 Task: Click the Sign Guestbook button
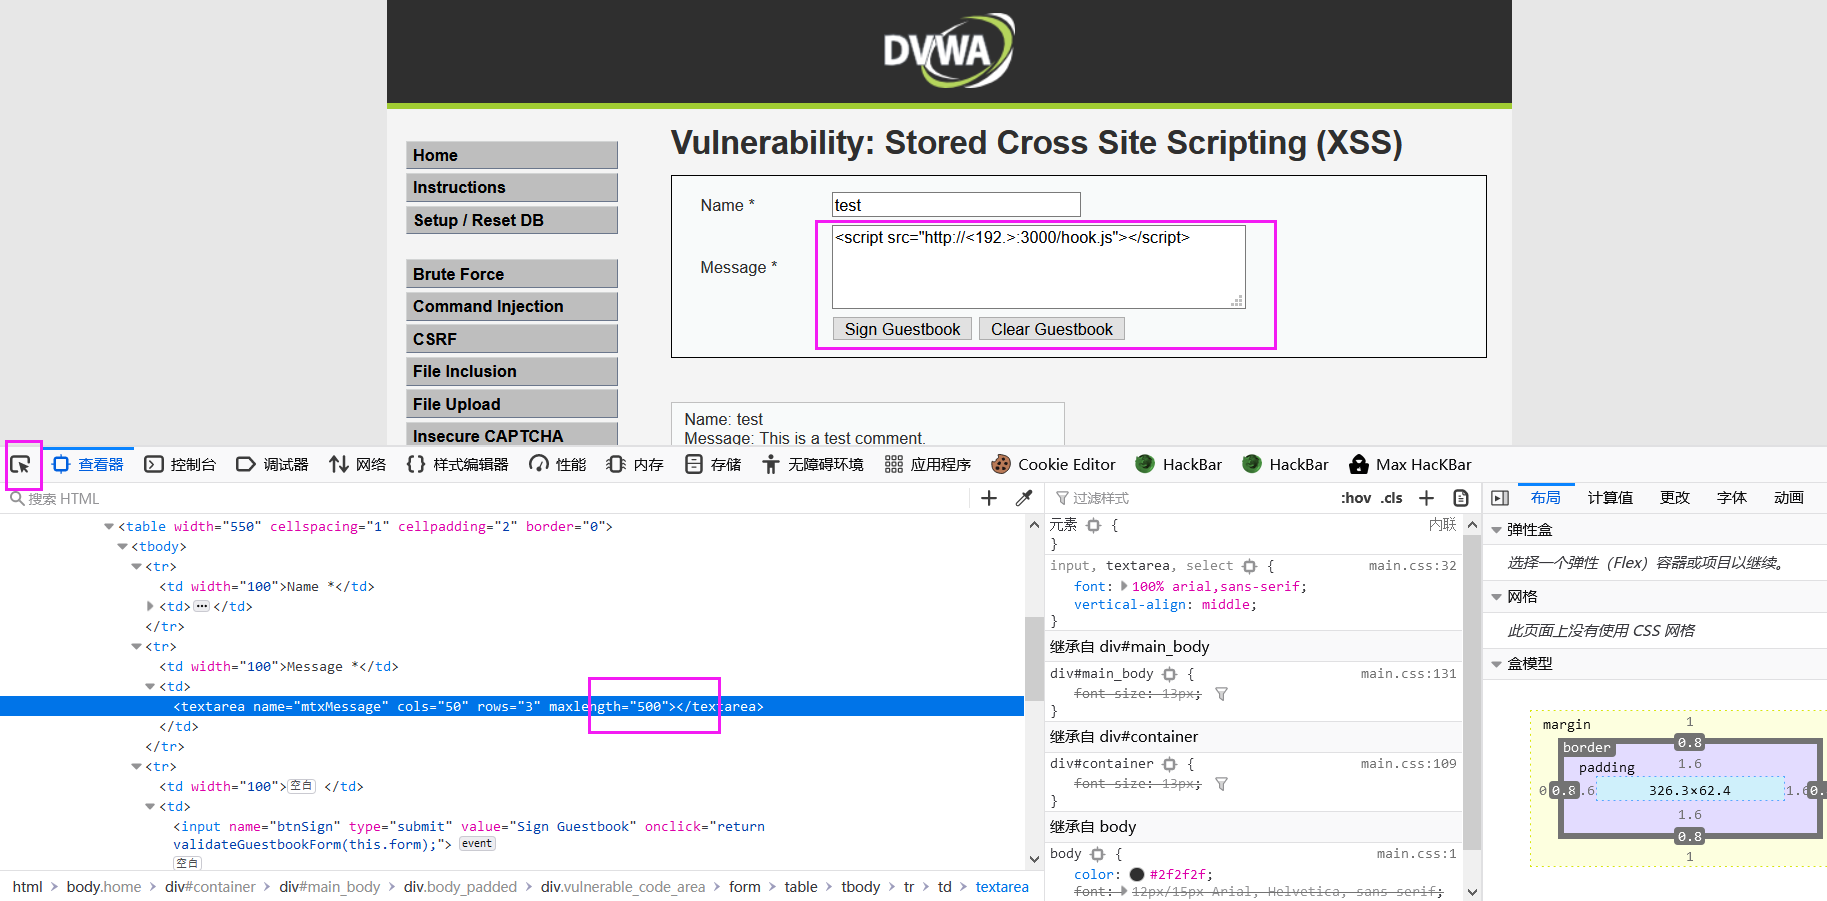point(902,329)
